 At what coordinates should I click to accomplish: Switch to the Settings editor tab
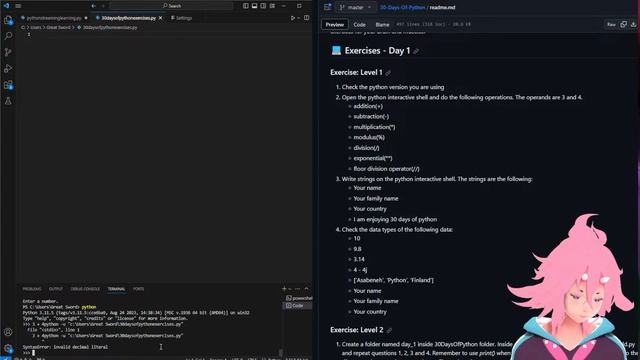click(x=181, y=18)
